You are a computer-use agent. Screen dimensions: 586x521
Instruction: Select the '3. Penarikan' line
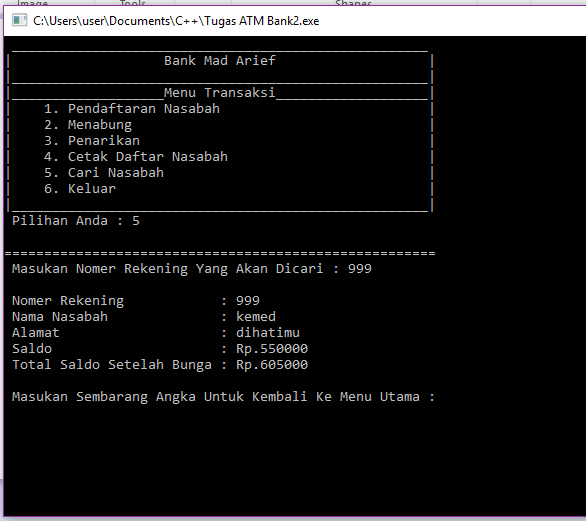92,141
